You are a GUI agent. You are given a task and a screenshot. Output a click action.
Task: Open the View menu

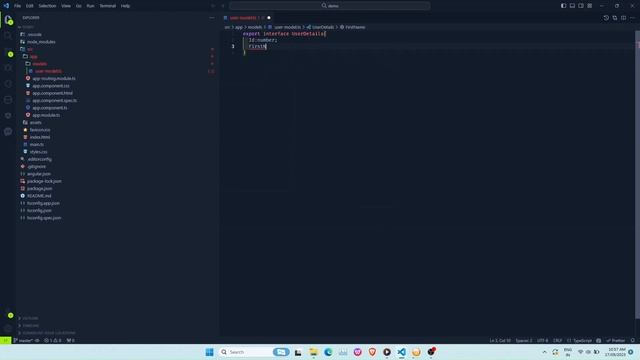tap(66, 6)
